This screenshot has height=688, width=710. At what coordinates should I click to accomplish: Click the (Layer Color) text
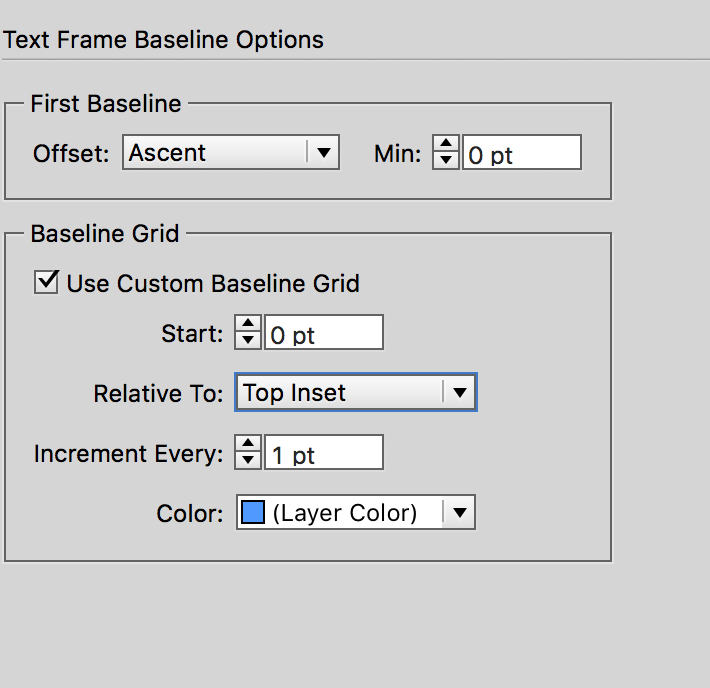(344, 513)
